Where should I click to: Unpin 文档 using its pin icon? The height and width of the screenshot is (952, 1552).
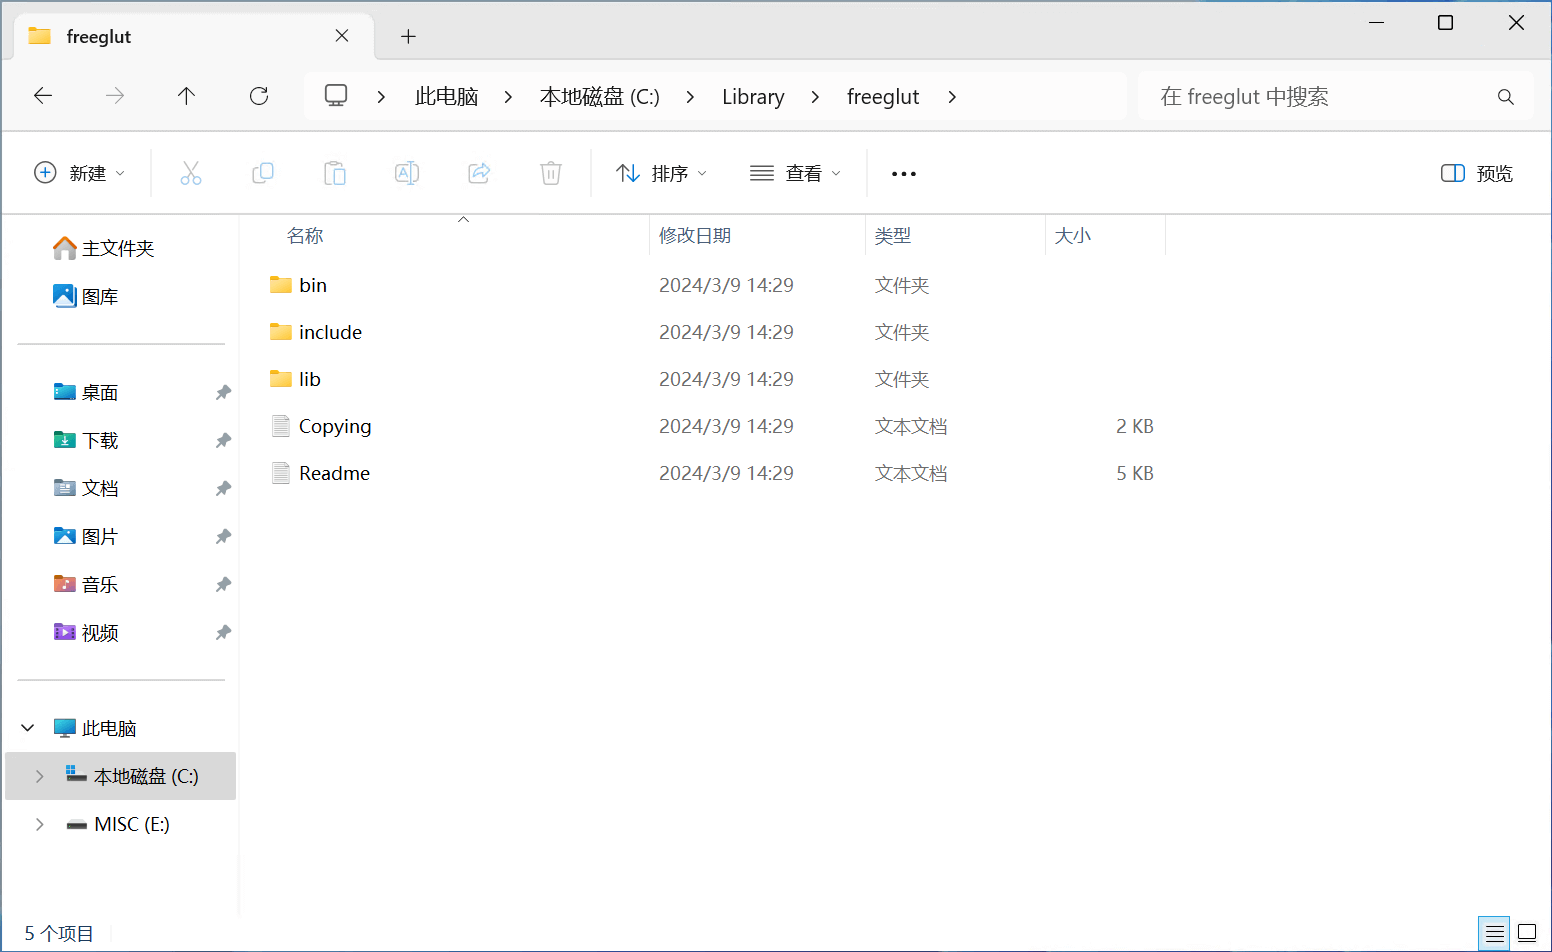point(223,489)
